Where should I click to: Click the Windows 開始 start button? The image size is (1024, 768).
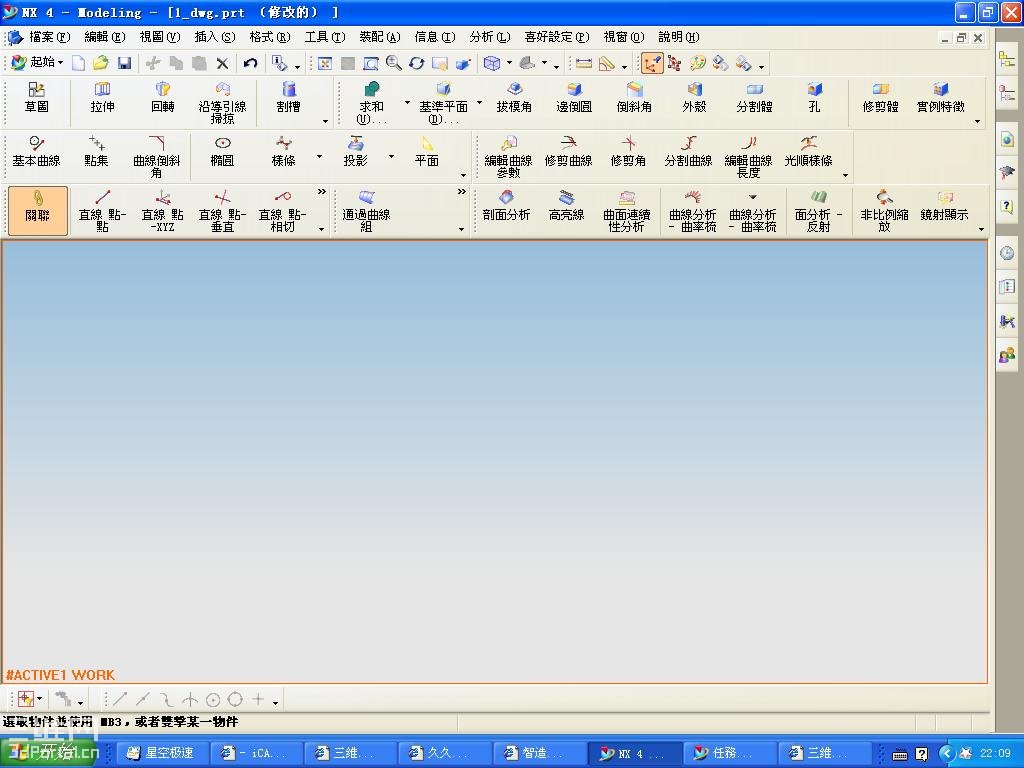50,753
